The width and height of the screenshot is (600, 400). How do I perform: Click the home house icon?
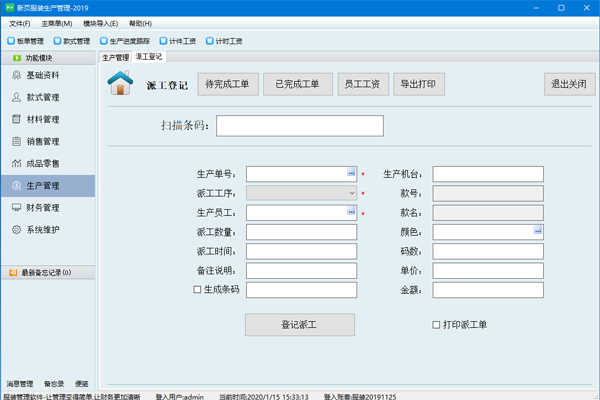coord(120,83)
